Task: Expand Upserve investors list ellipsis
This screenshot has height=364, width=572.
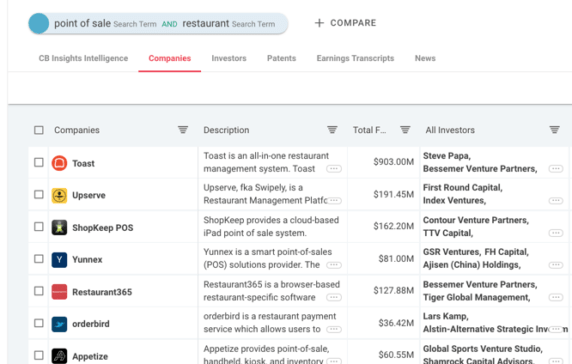Action: coord(556,201)
